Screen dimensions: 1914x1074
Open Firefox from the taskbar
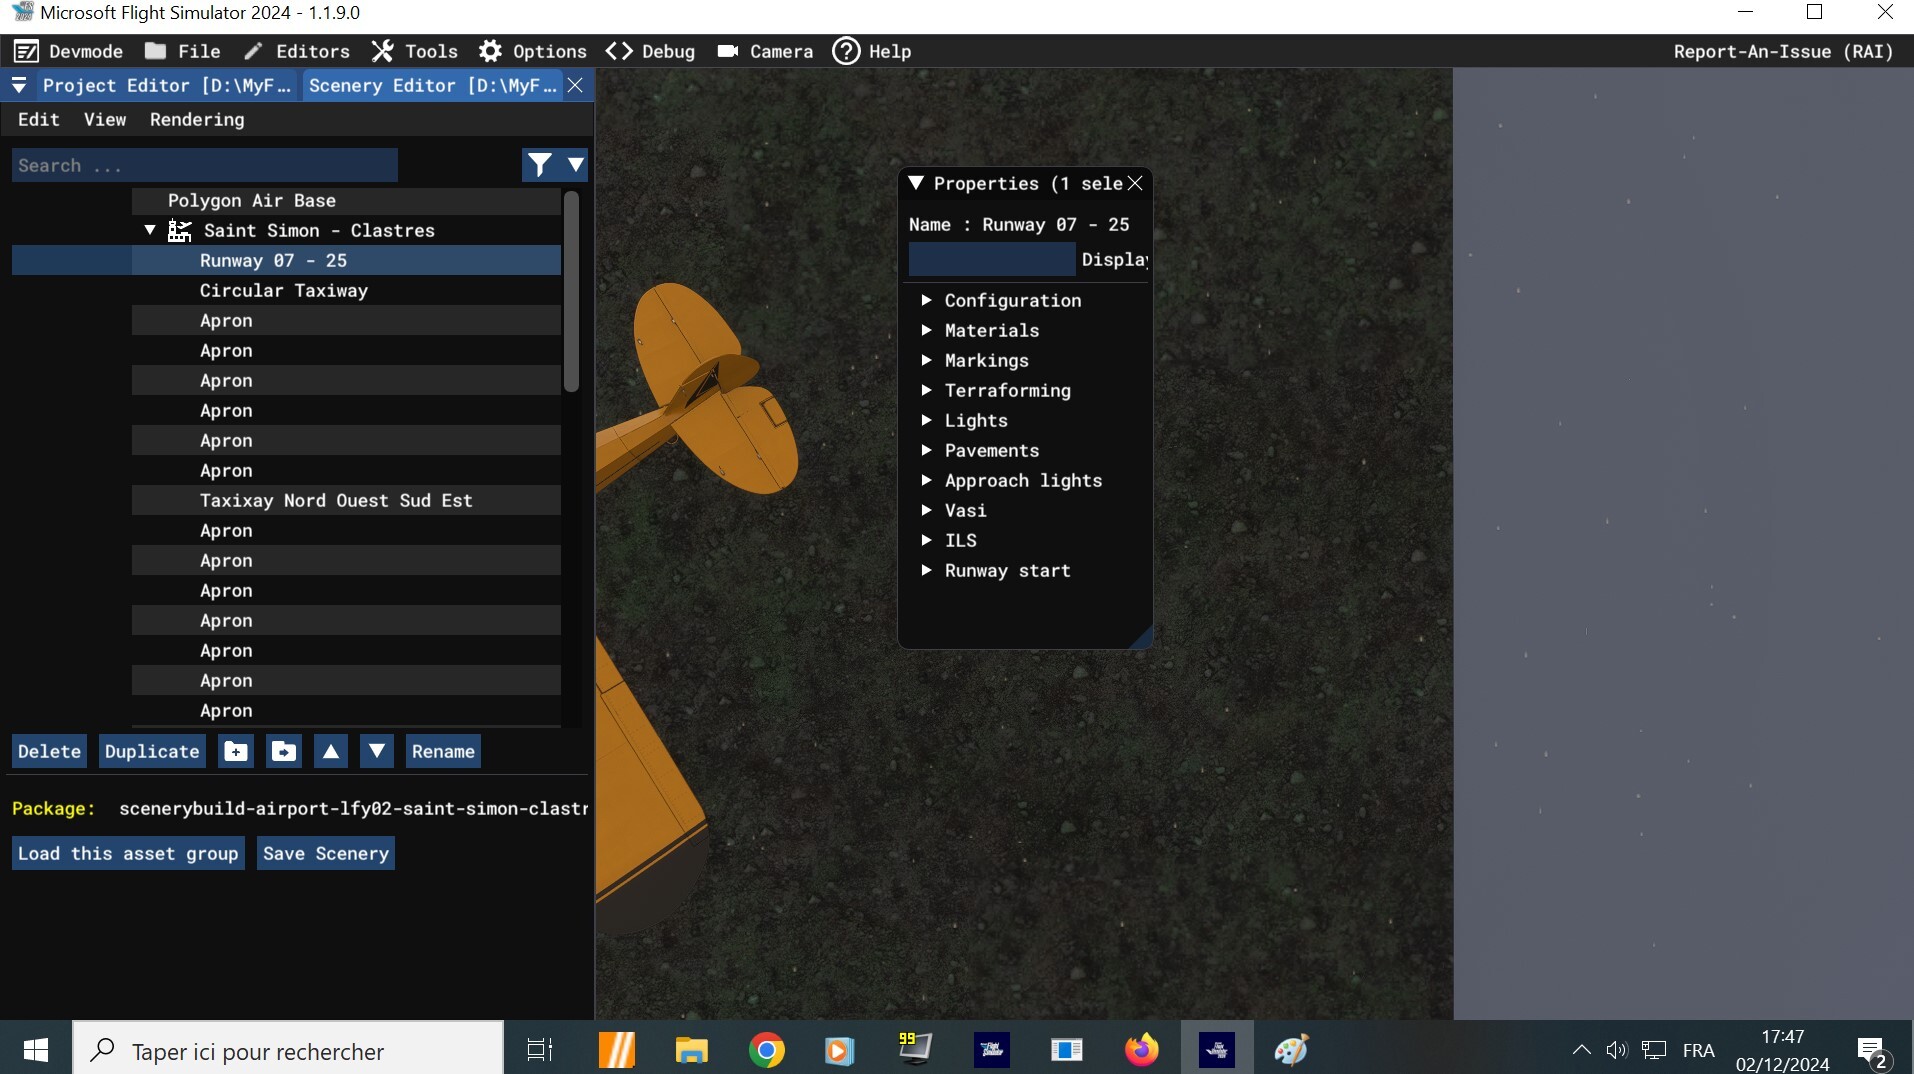point(1141,1050)
